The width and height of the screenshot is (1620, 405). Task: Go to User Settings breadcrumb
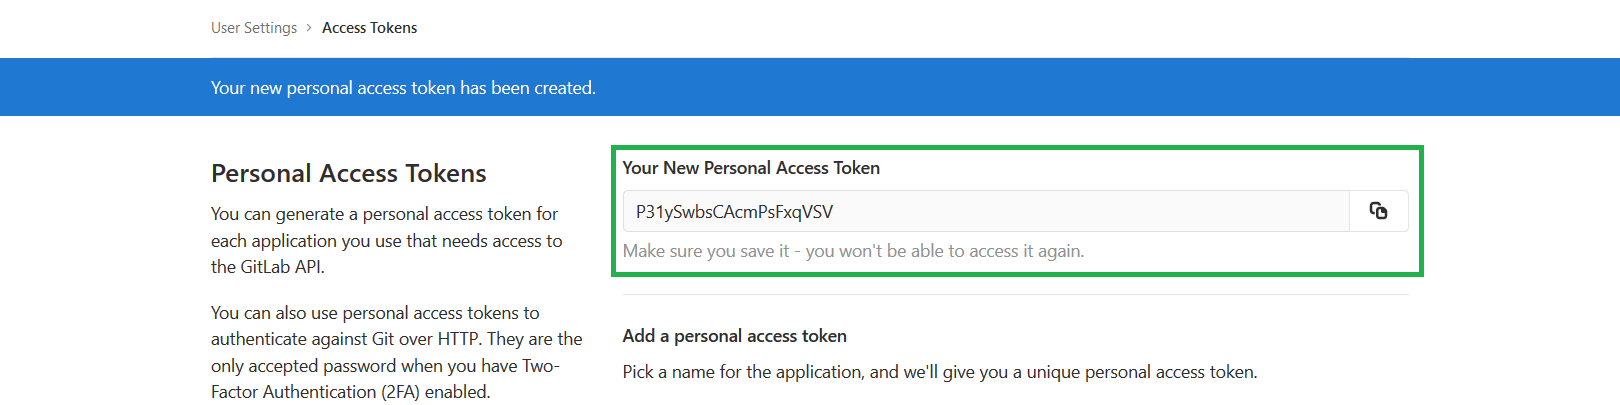254,28
